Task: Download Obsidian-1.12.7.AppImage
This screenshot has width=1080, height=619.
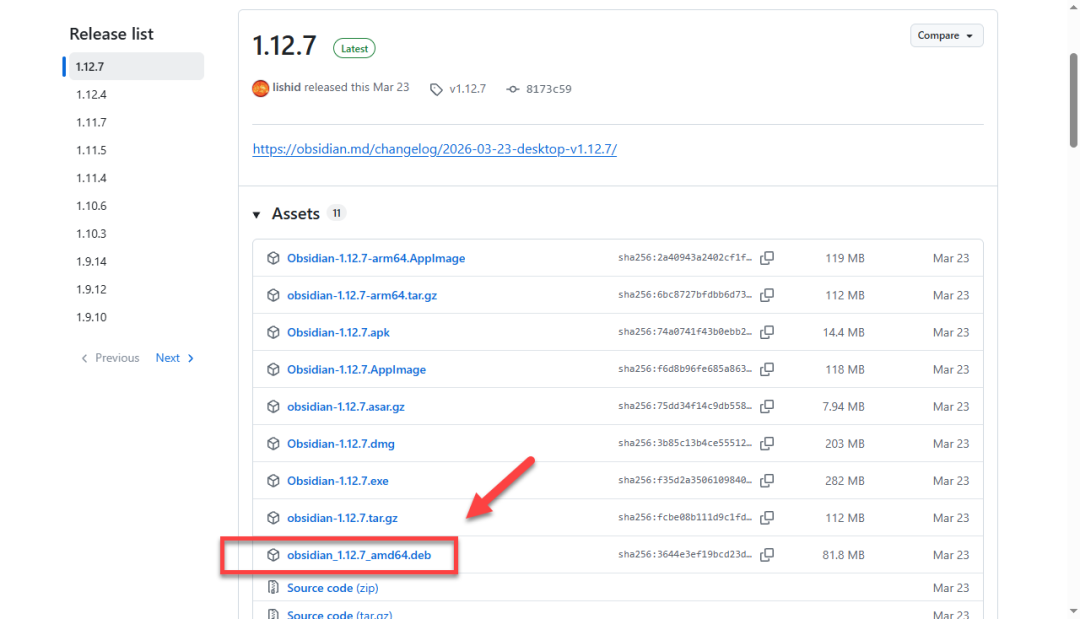Action: point(356,370)
